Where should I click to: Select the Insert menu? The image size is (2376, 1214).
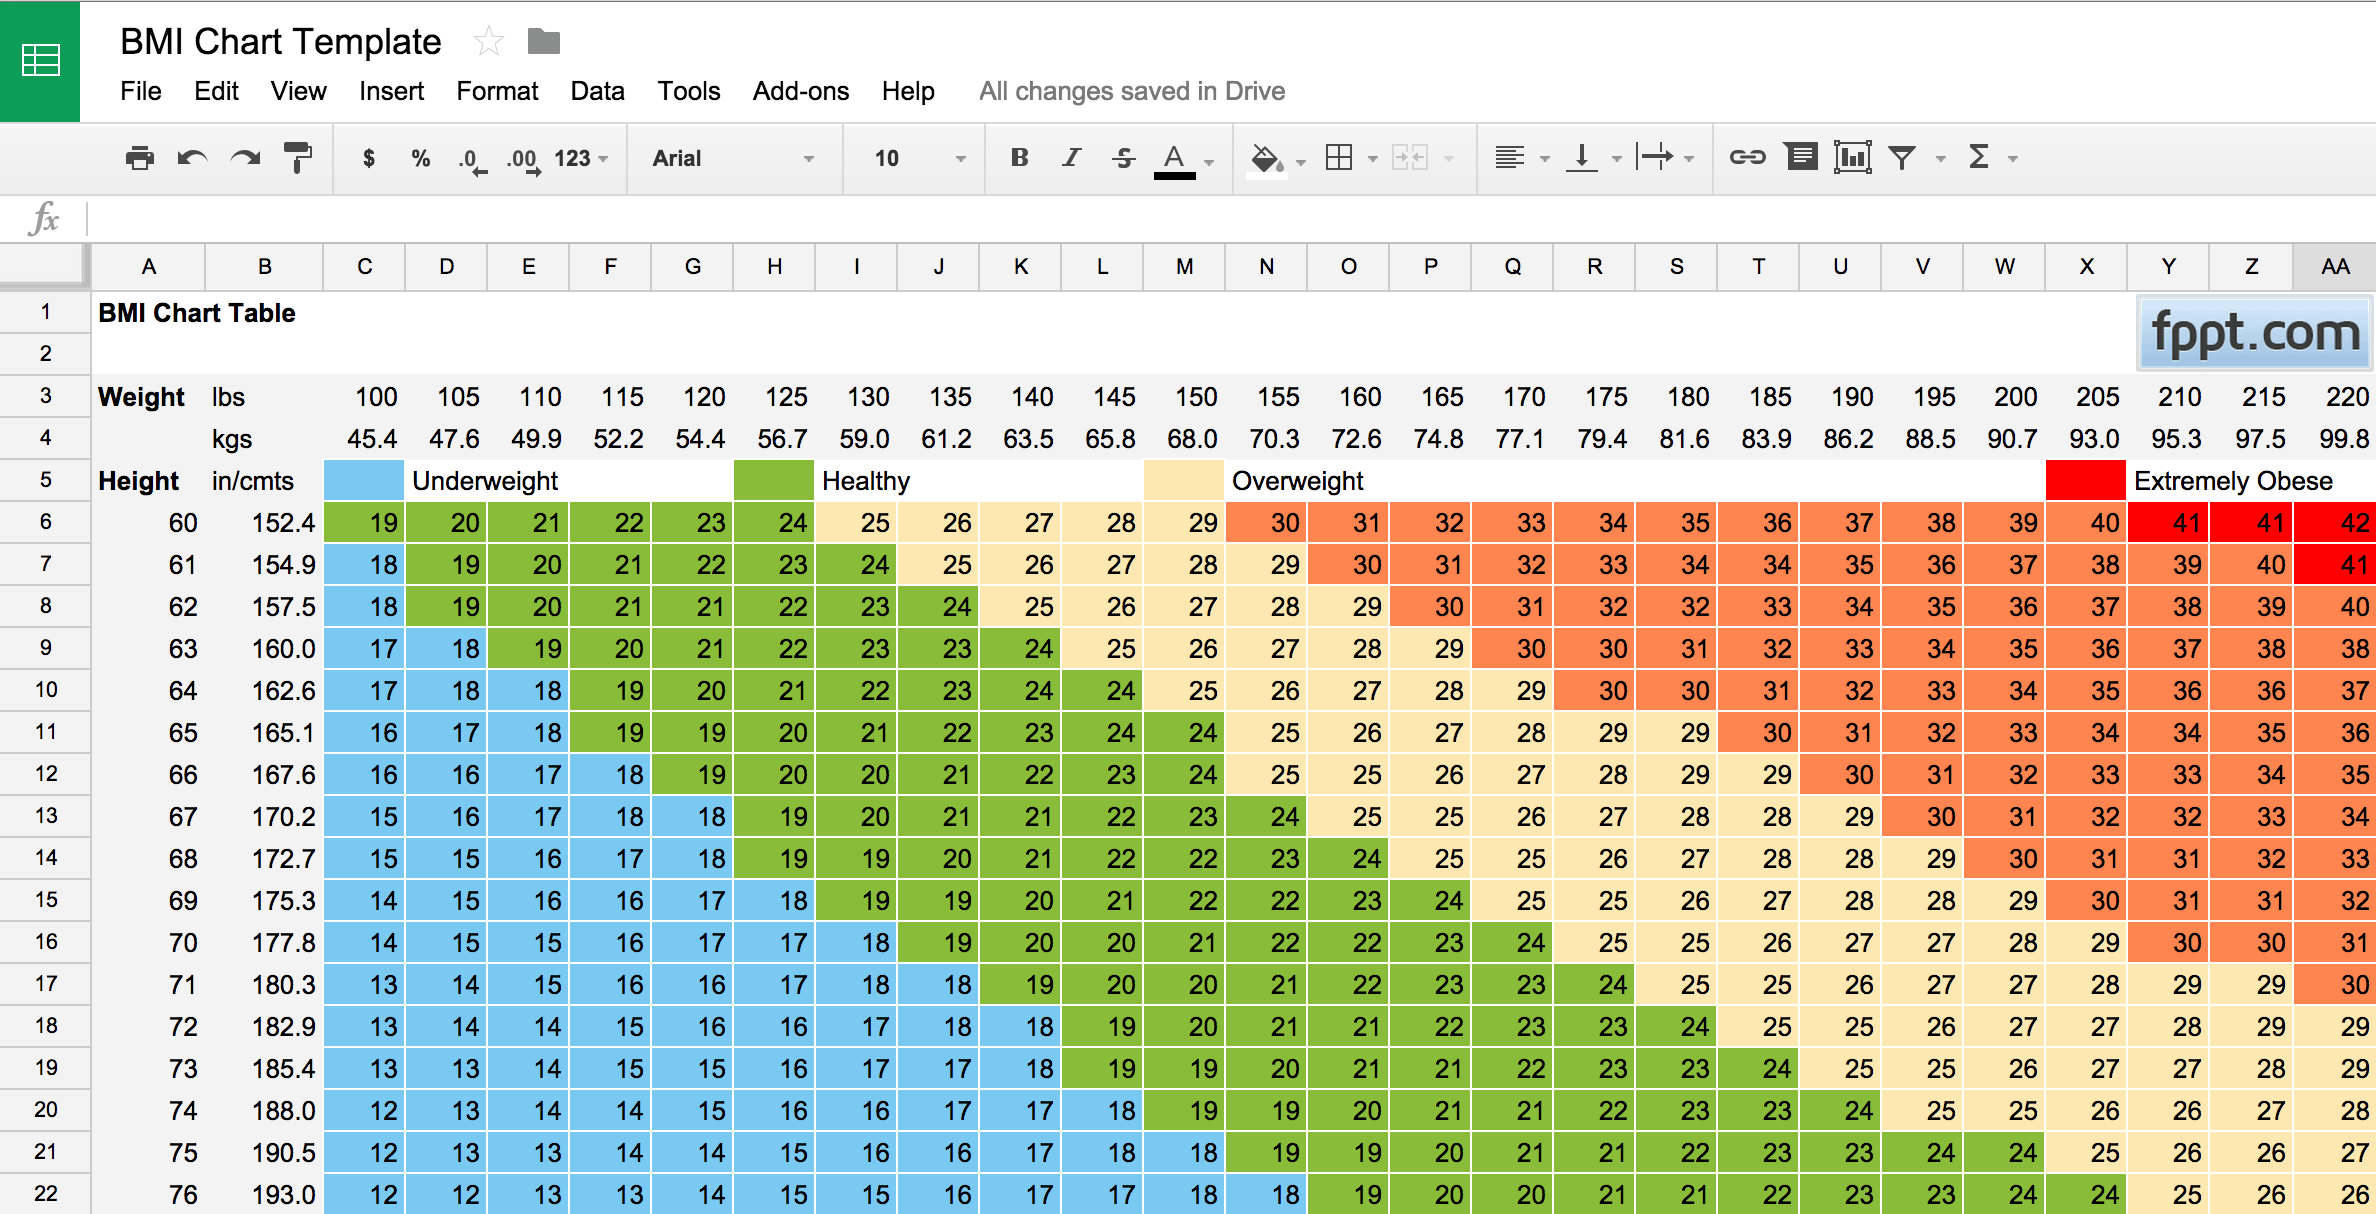coord(392,90)
